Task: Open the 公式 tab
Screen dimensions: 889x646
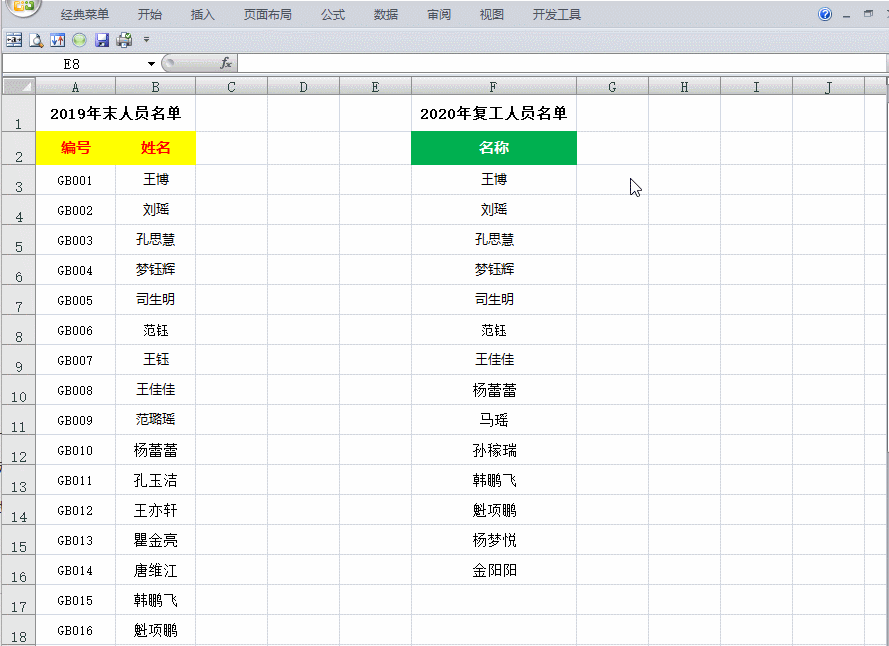Action: click(x=333, y=15)
